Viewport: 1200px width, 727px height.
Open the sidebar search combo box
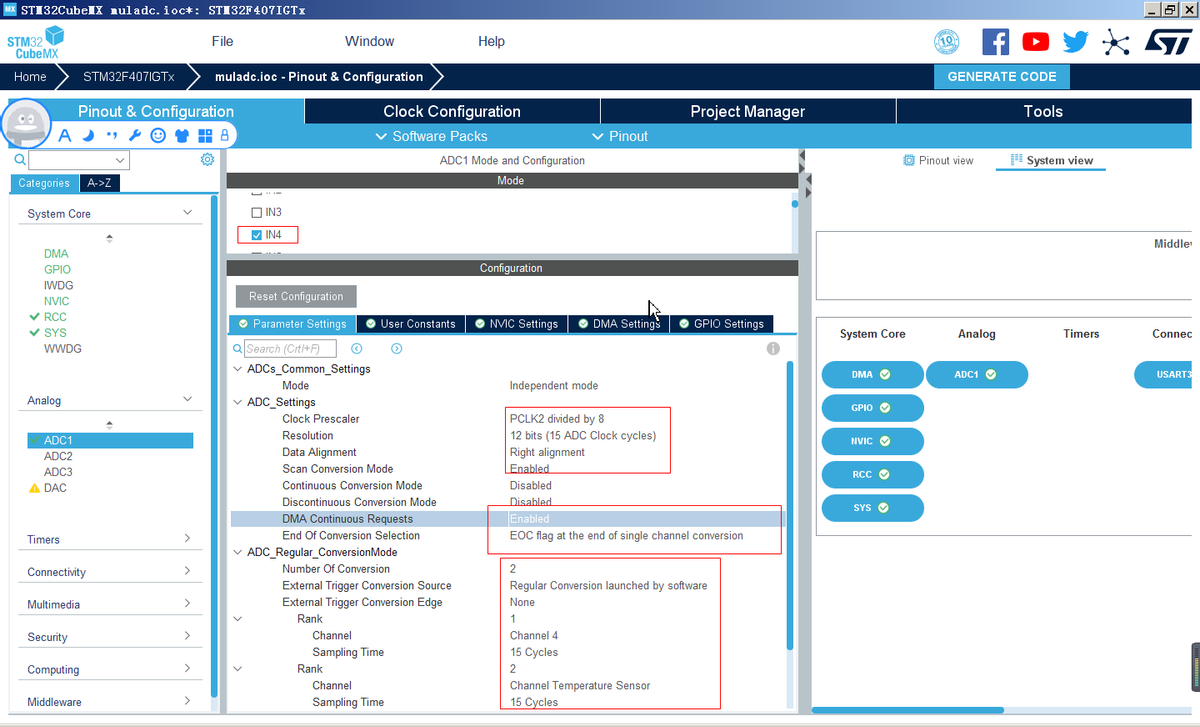[x=79, y=160]
